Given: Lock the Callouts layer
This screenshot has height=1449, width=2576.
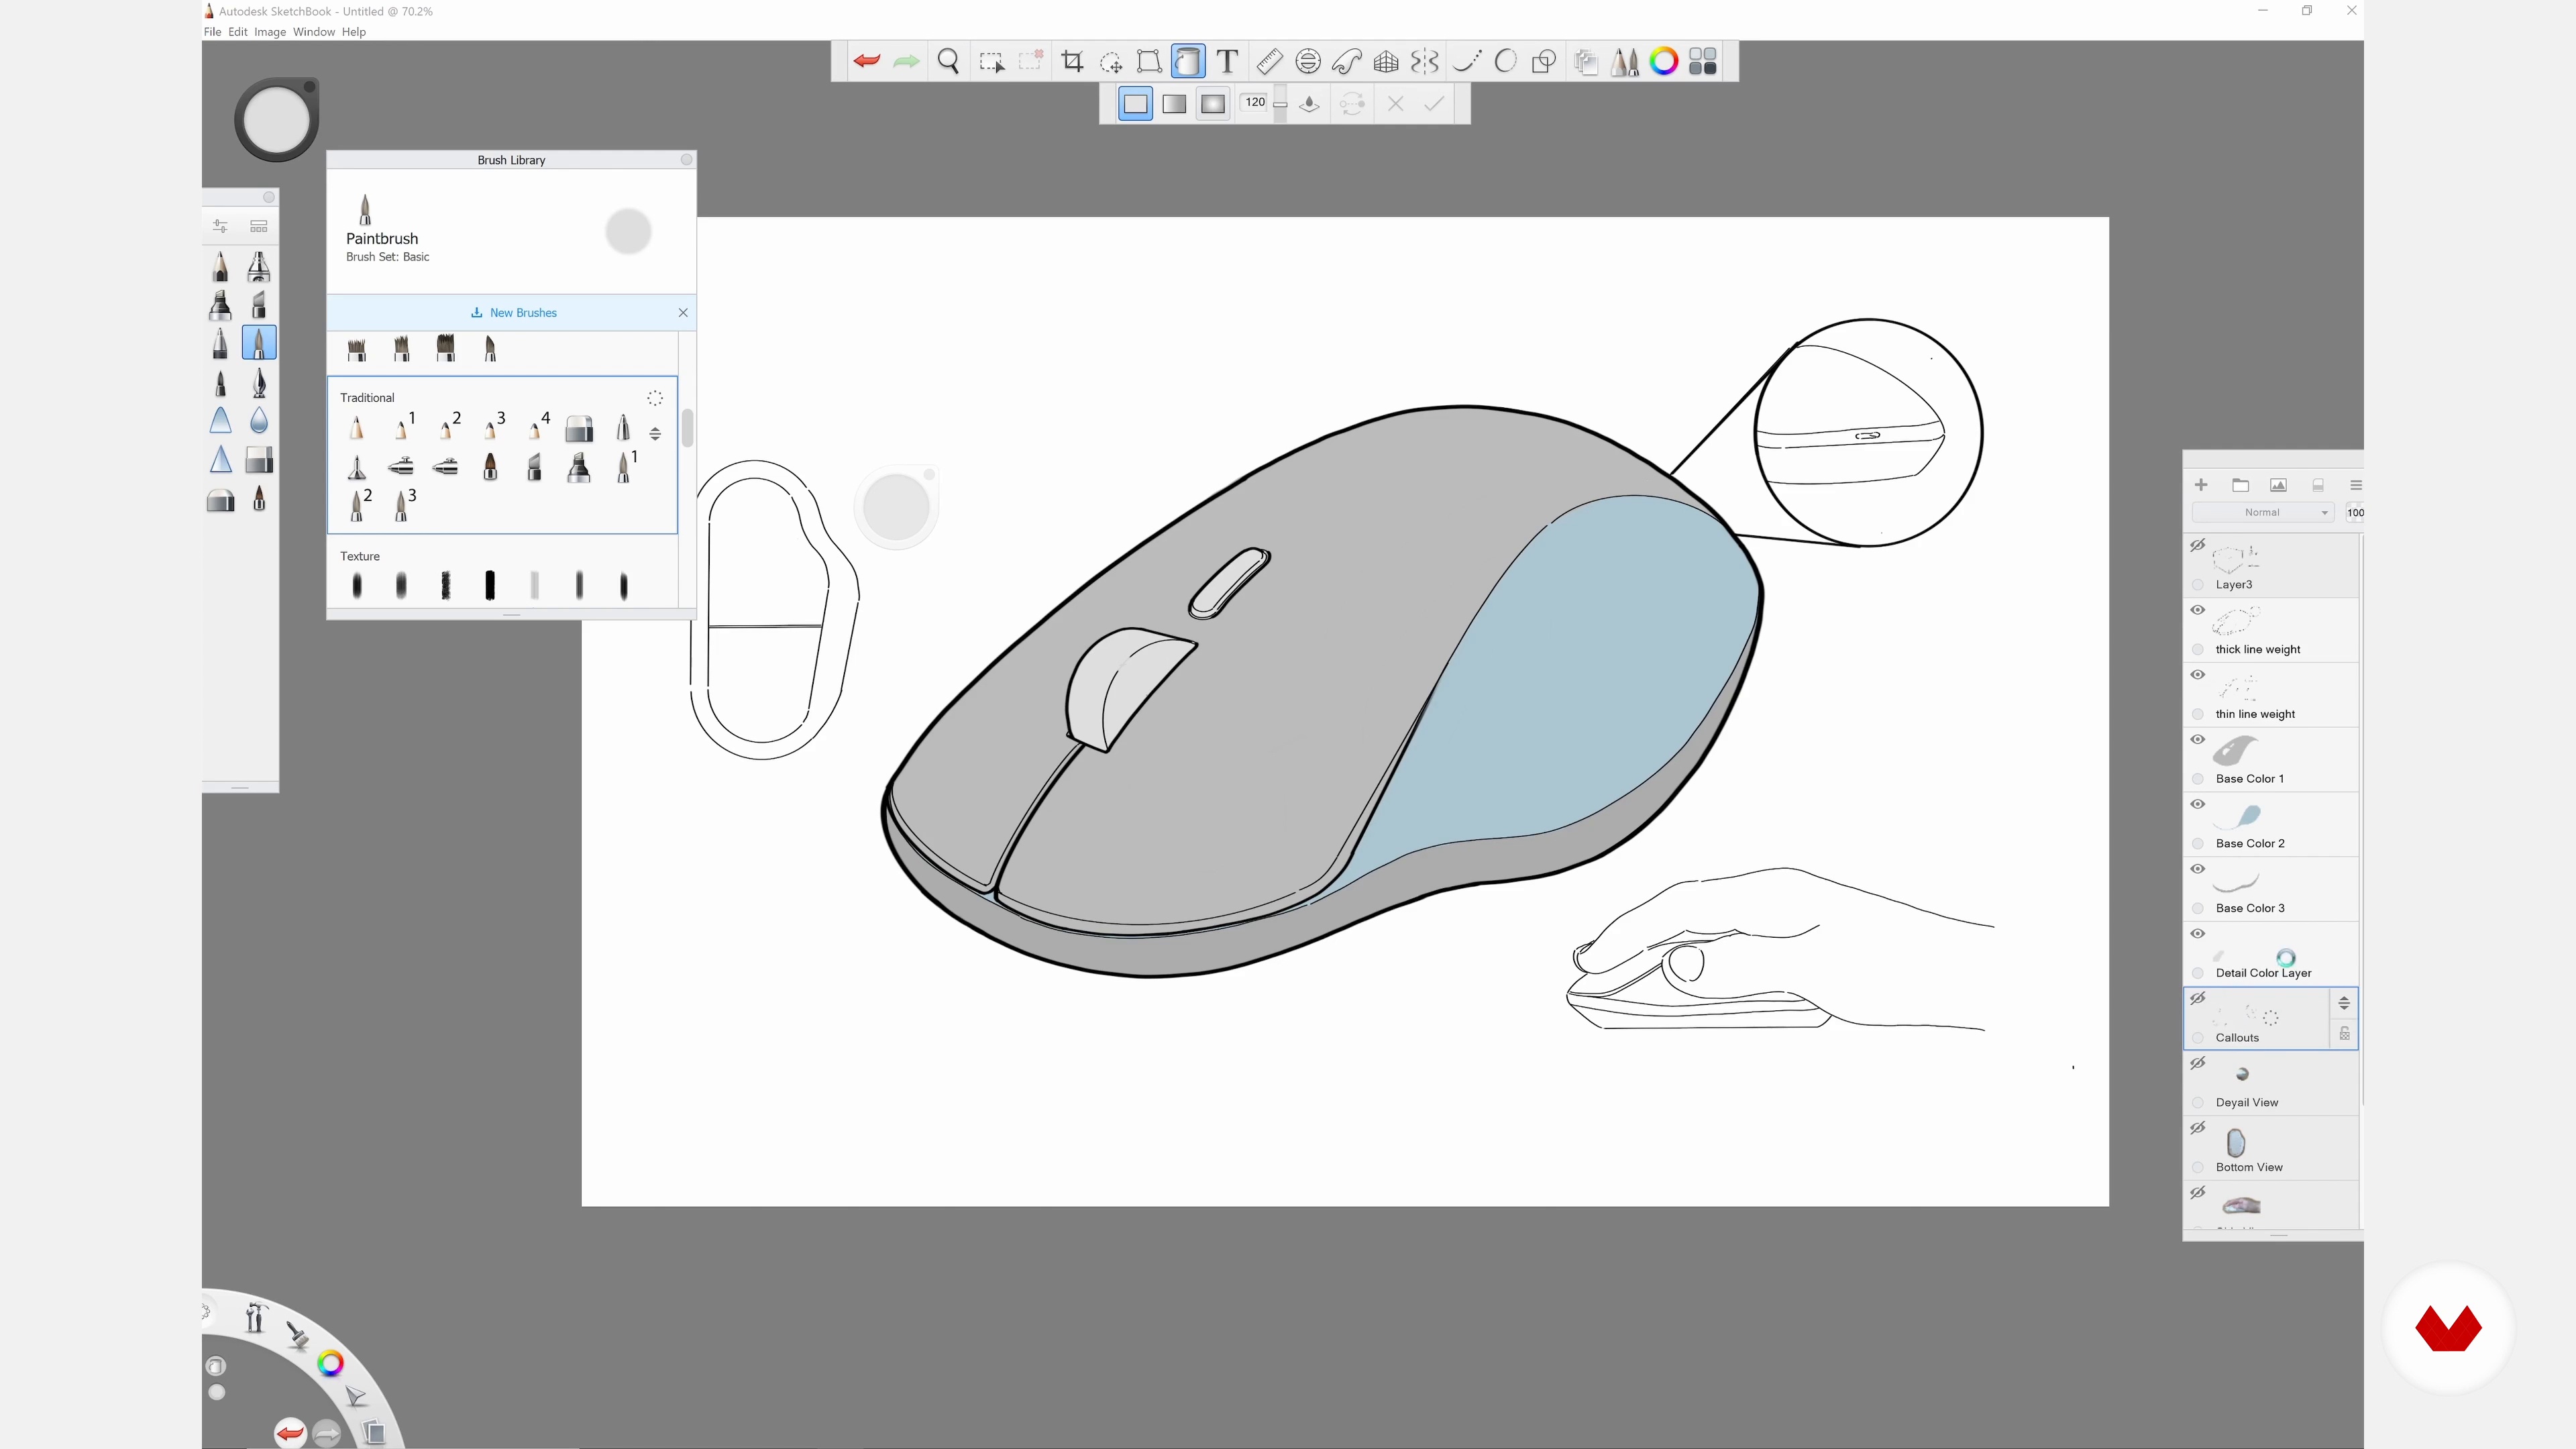Looking at the screenshot, I should pos(2344,1034).
